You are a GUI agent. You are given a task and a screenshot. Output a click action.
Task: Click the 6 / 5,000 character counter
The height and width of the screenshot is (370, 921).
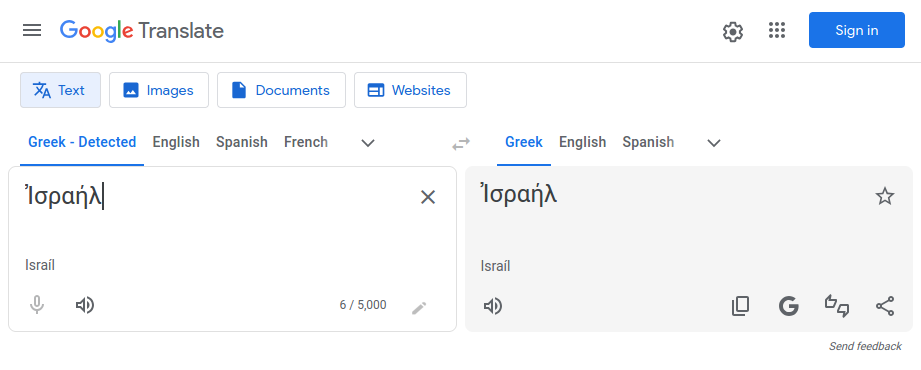pos(363,305)
